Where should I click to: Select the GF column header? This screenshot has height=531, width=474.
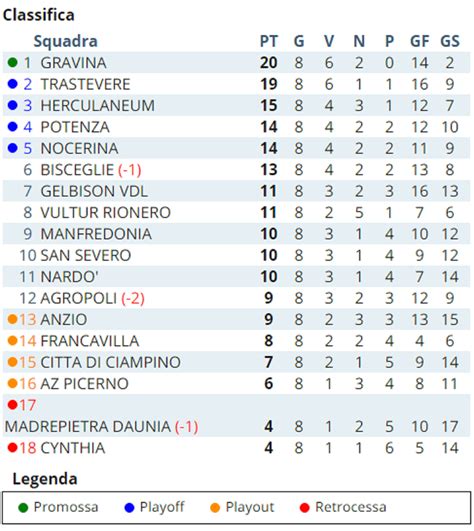[x=419, y=41]
